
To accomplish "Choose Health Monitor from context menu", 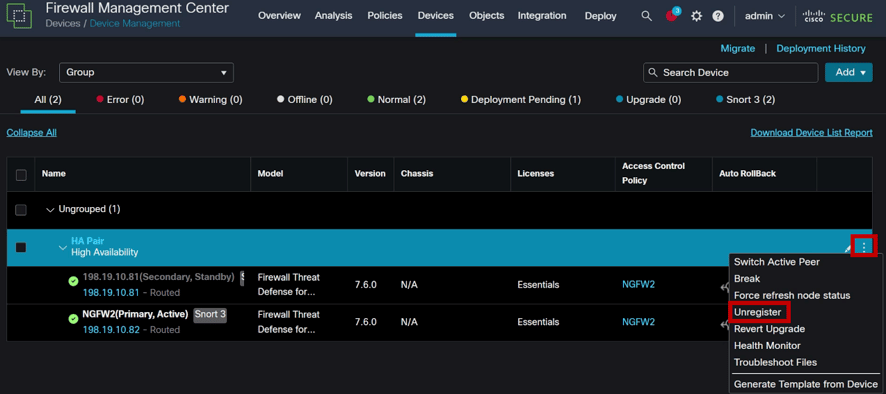I will tap(767, 345).
